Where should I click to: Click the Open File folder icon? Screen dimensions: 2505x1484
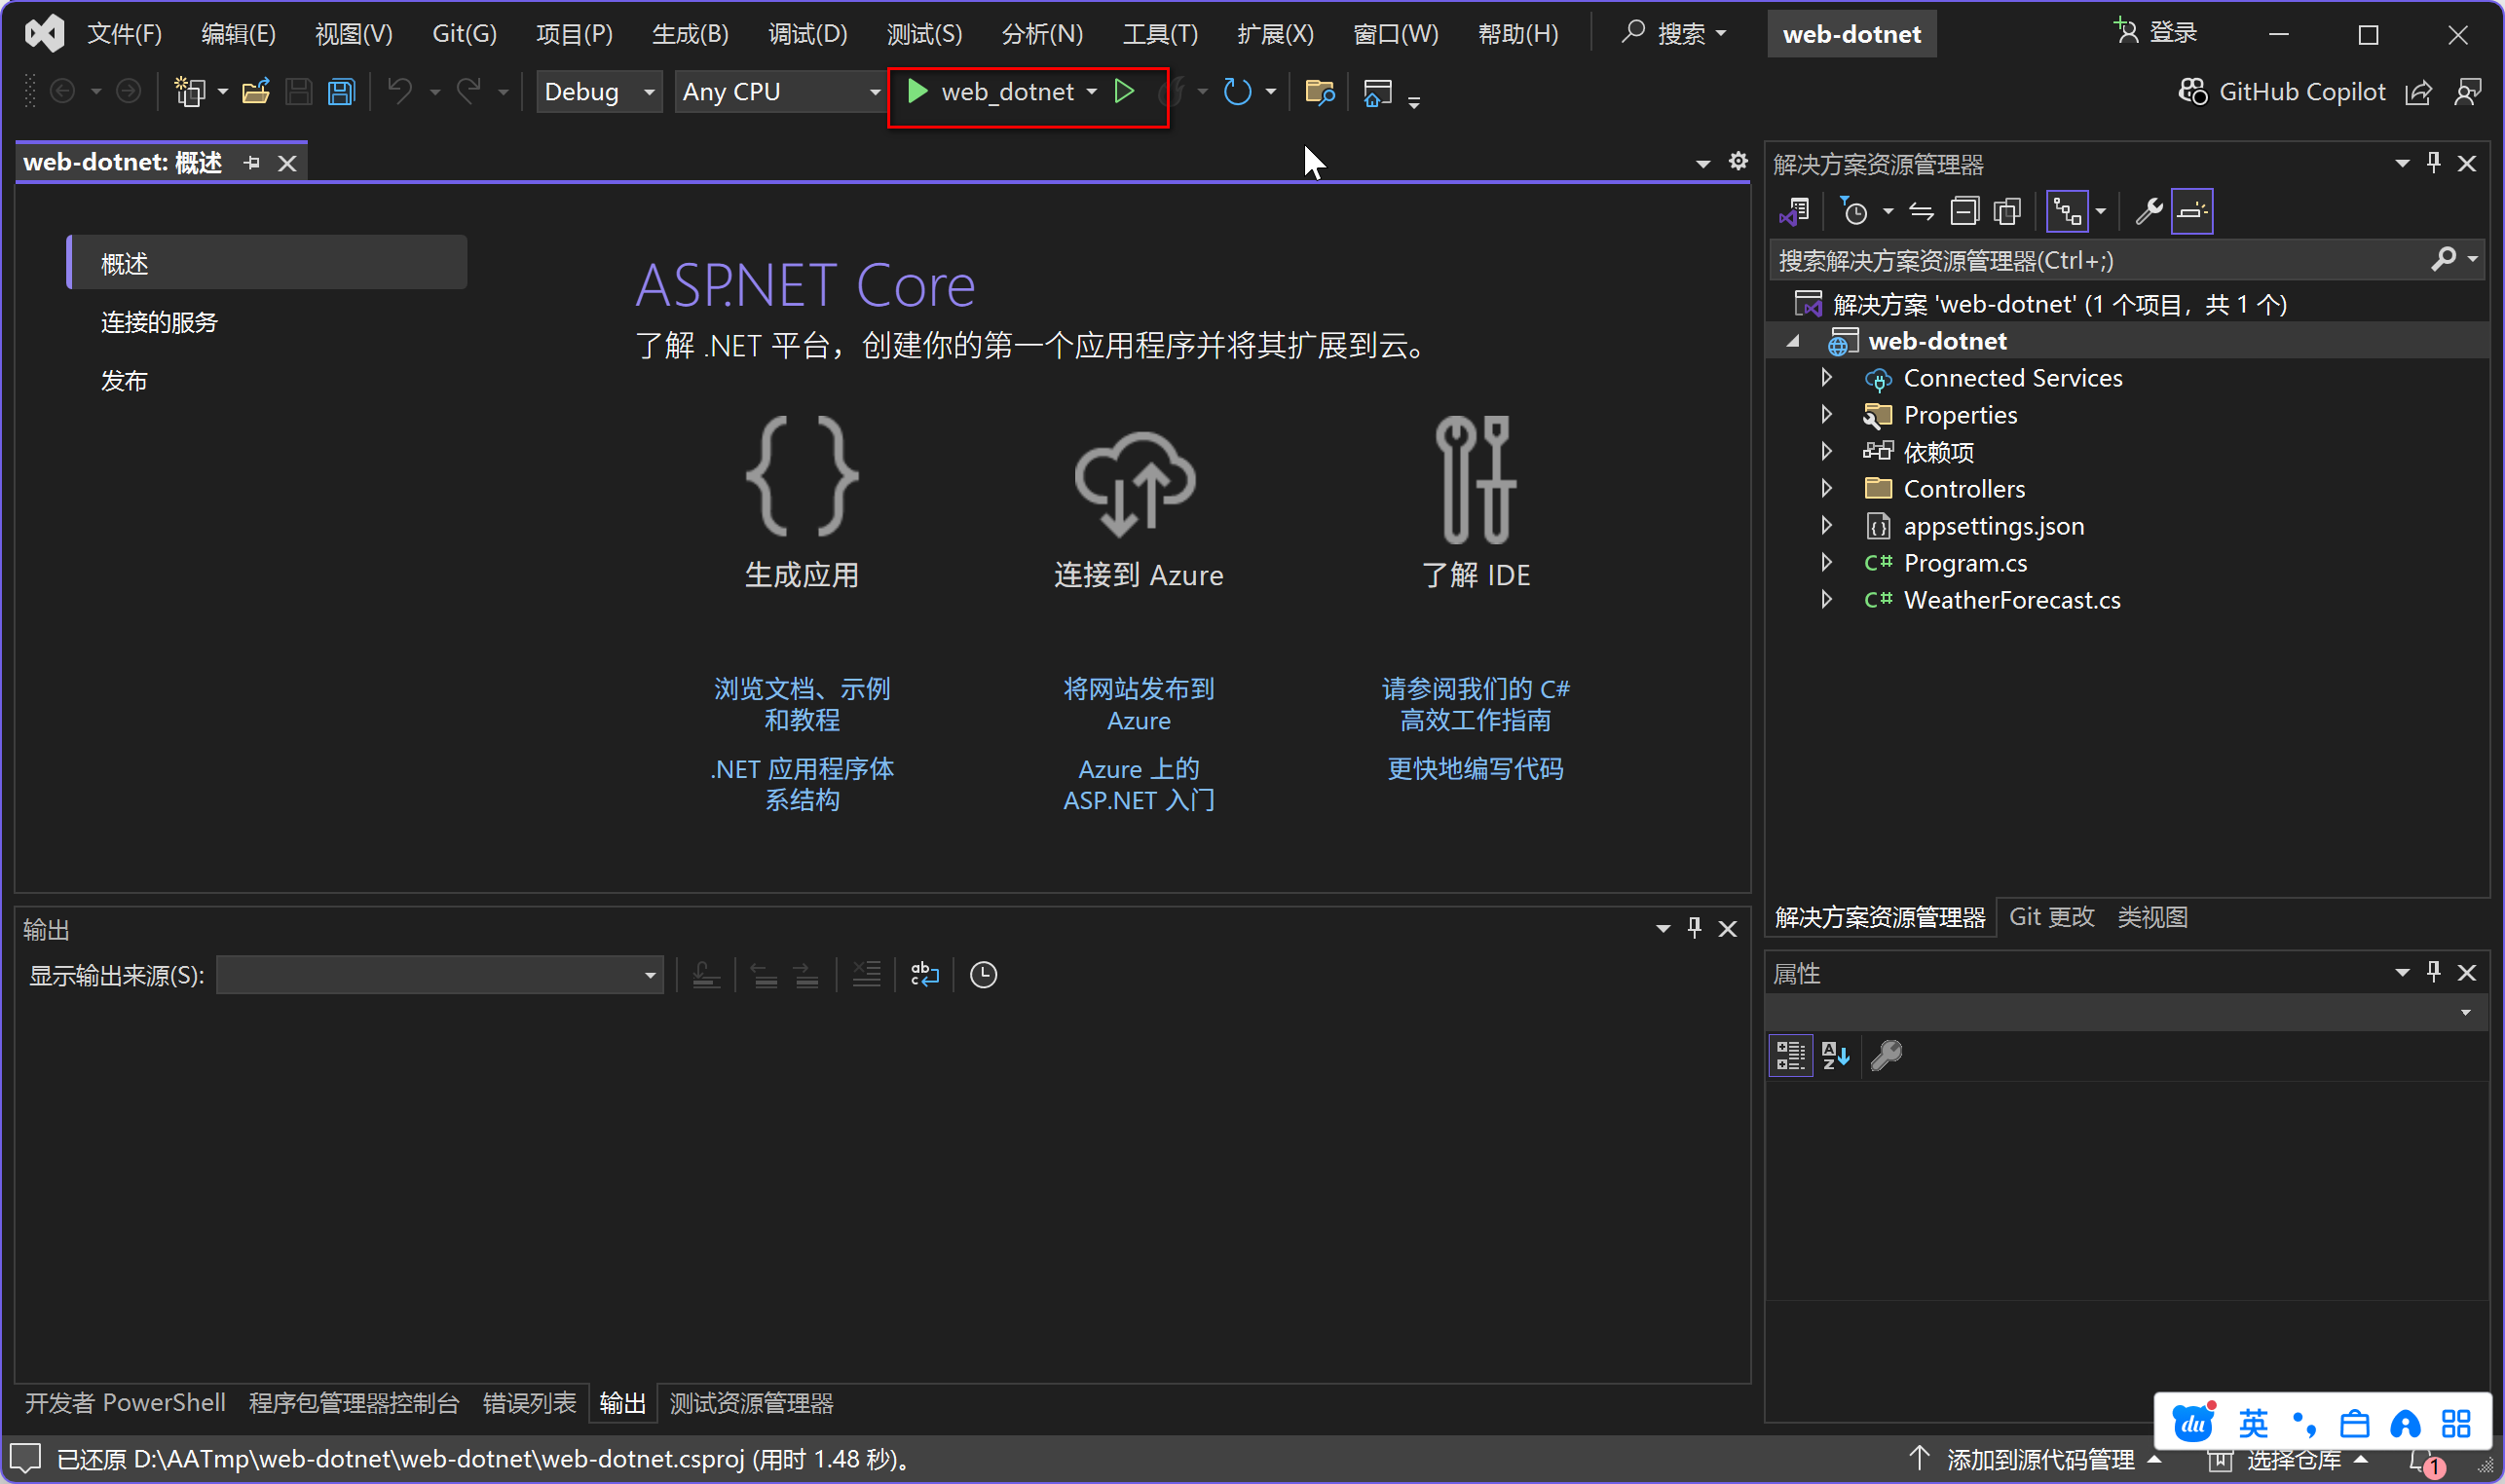click(x=256, y=92)
